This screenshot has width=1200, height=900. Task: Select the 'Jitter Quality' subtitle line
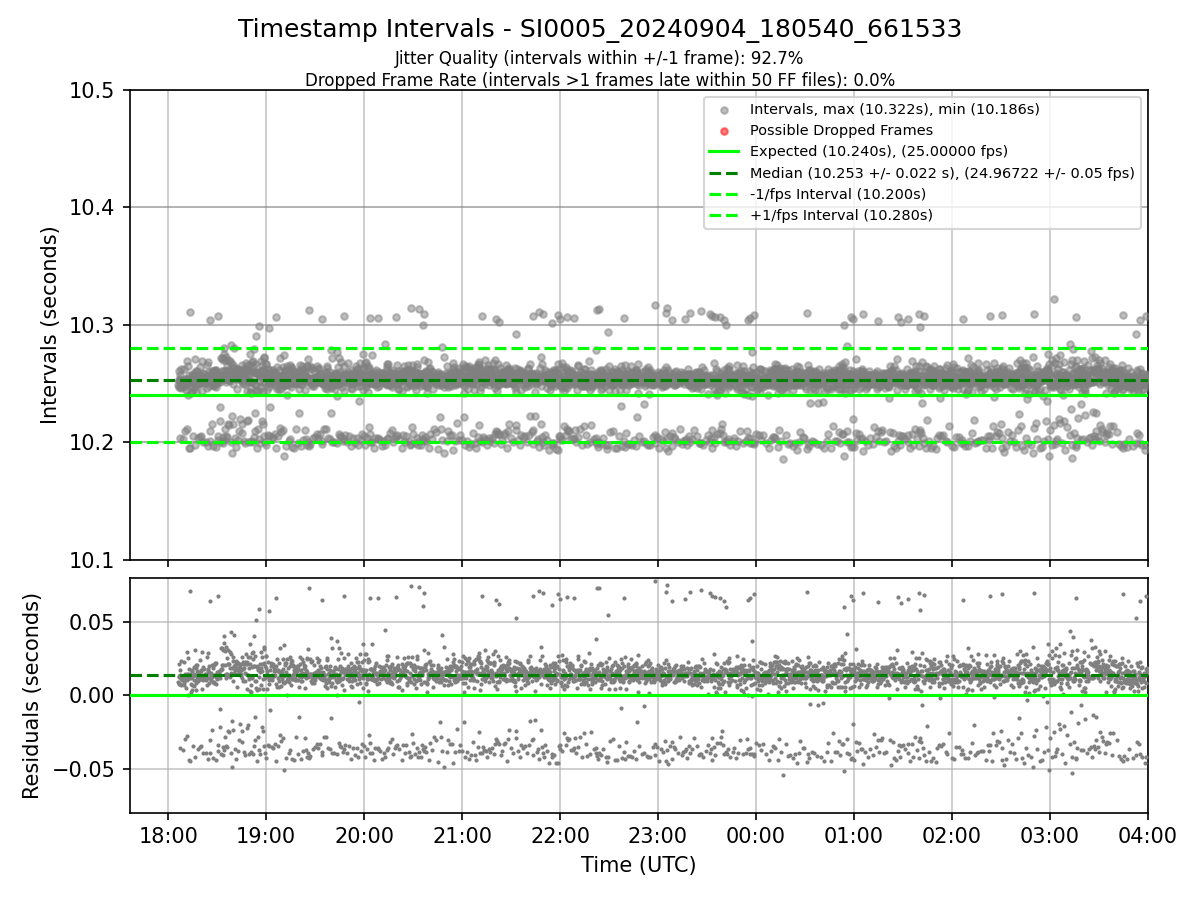click(599, 58)
